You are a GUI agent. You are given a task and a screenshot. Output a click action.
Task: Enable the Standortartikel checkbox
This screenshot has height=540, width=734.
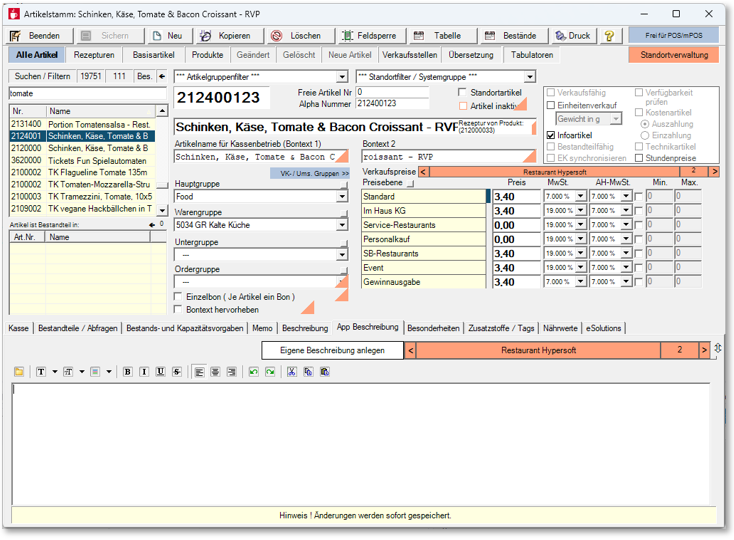[463, 92]
